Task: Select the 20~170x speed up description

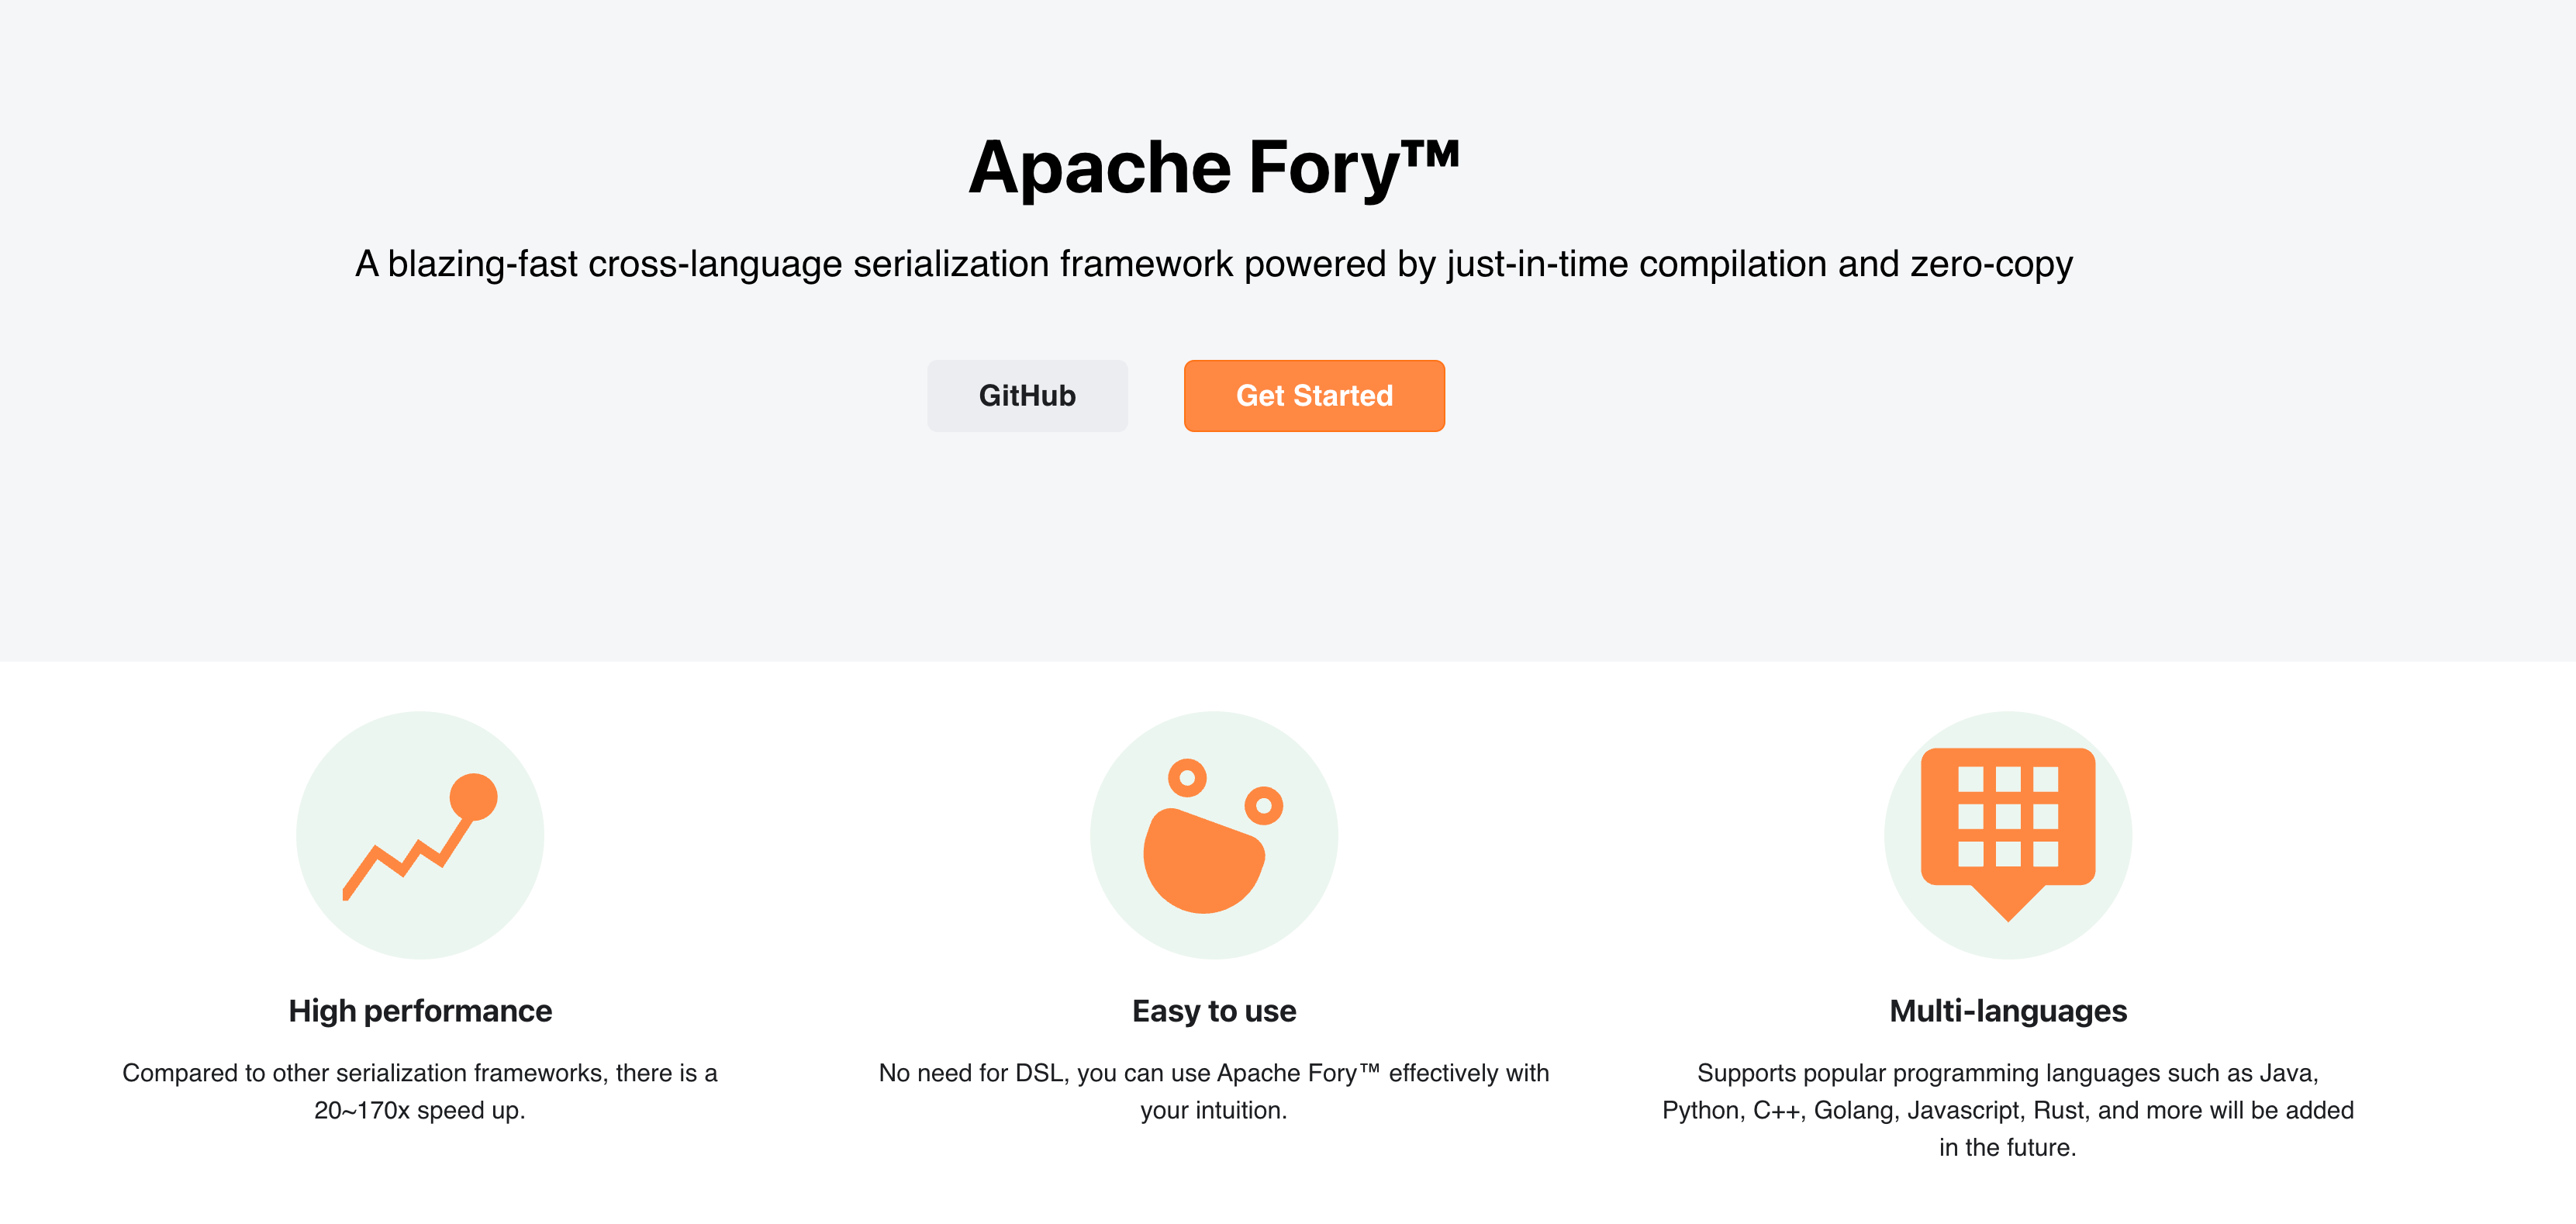Action: click(420, 1091)
